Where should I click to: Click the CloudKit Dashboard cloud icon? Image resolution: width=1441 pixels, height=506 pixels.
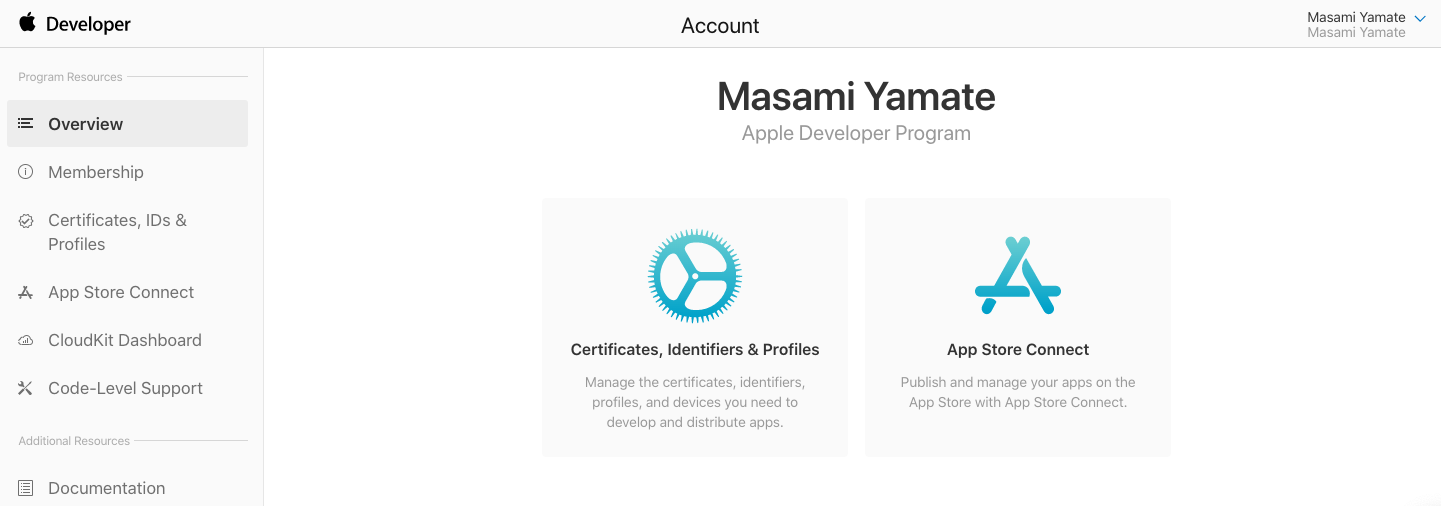[26, 341]
